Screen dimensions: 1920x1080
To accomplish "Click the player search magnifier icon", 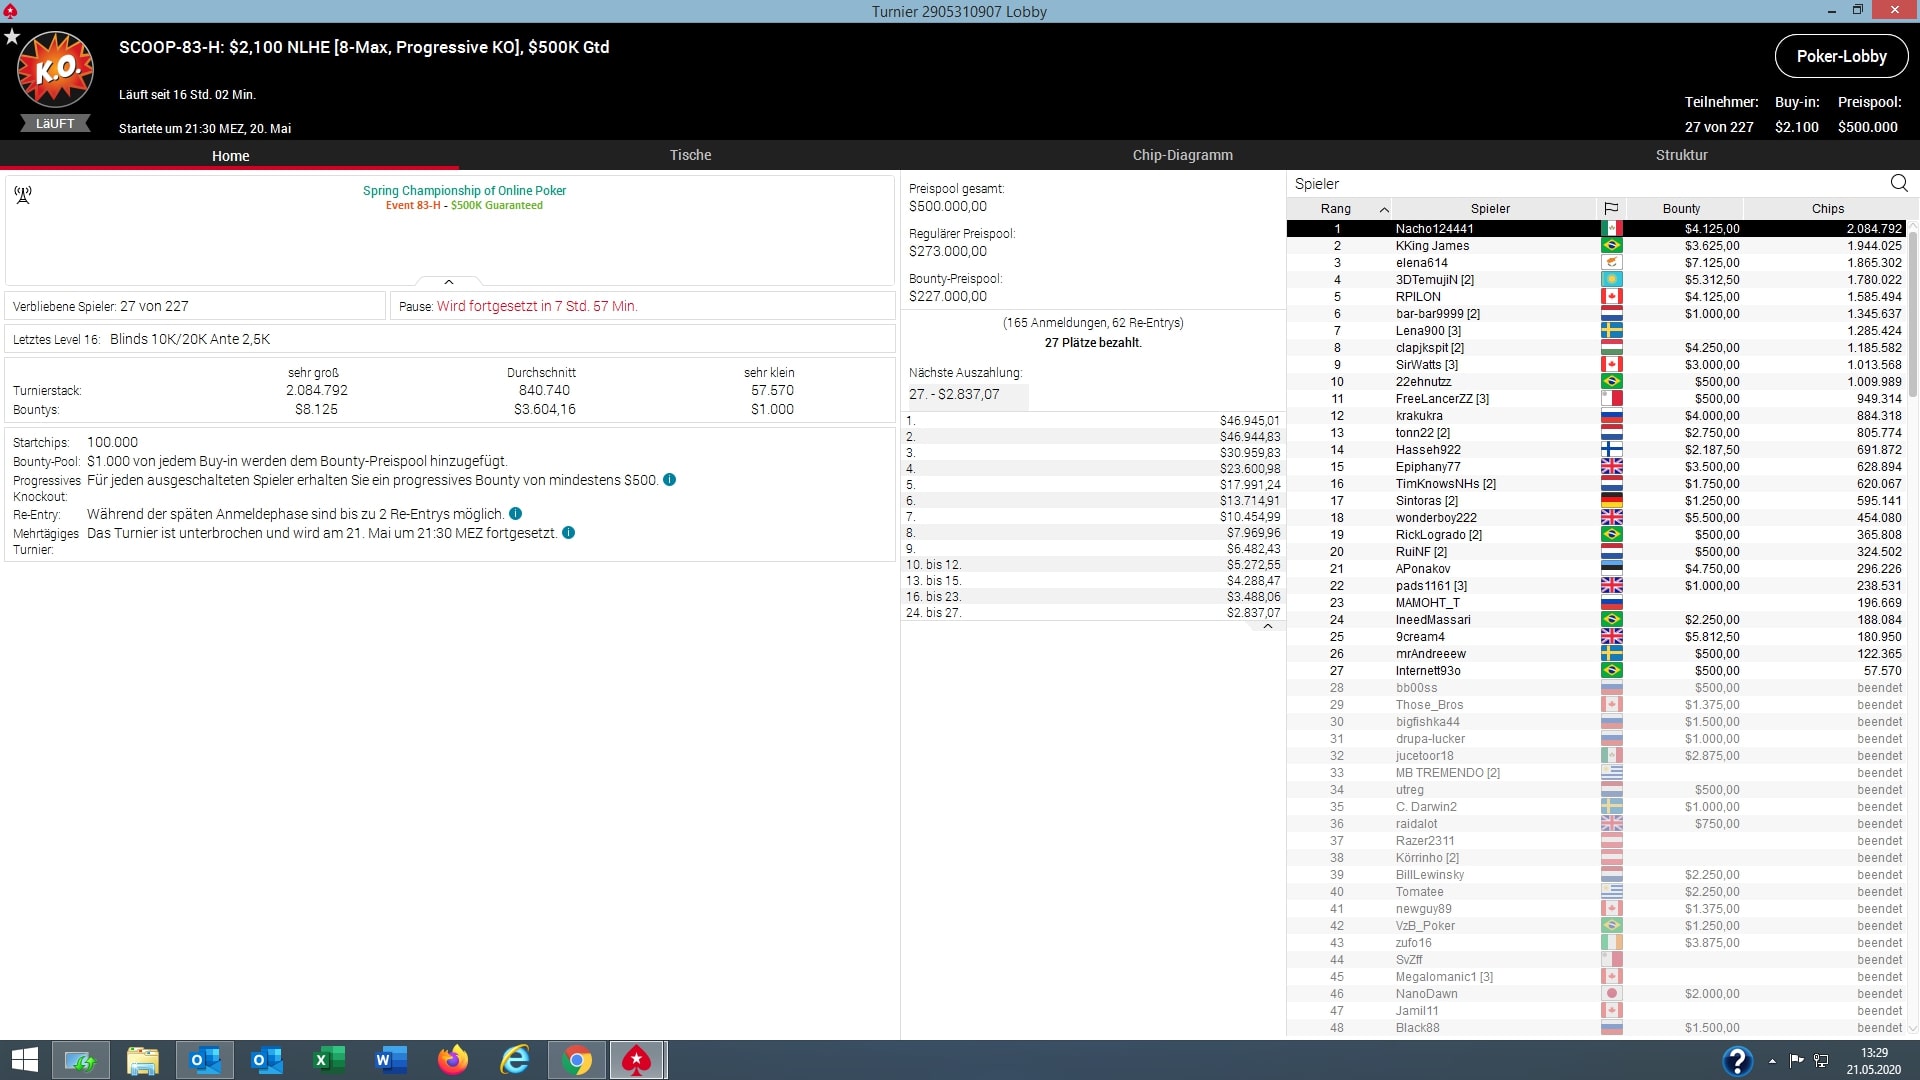I will [1898, 183].
